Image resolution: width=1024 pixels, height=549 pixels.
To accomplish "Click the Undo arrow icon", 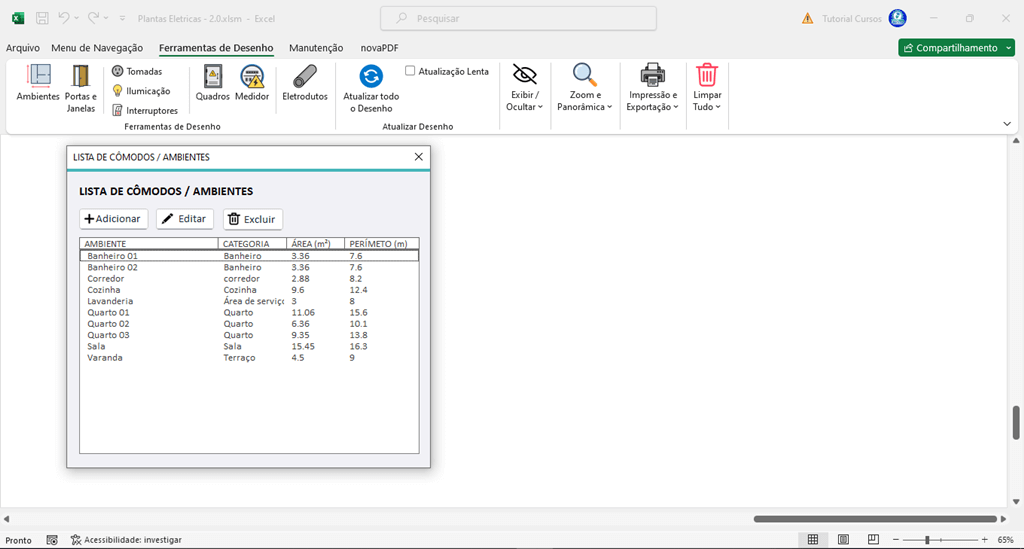I will [x=63, y=18].
